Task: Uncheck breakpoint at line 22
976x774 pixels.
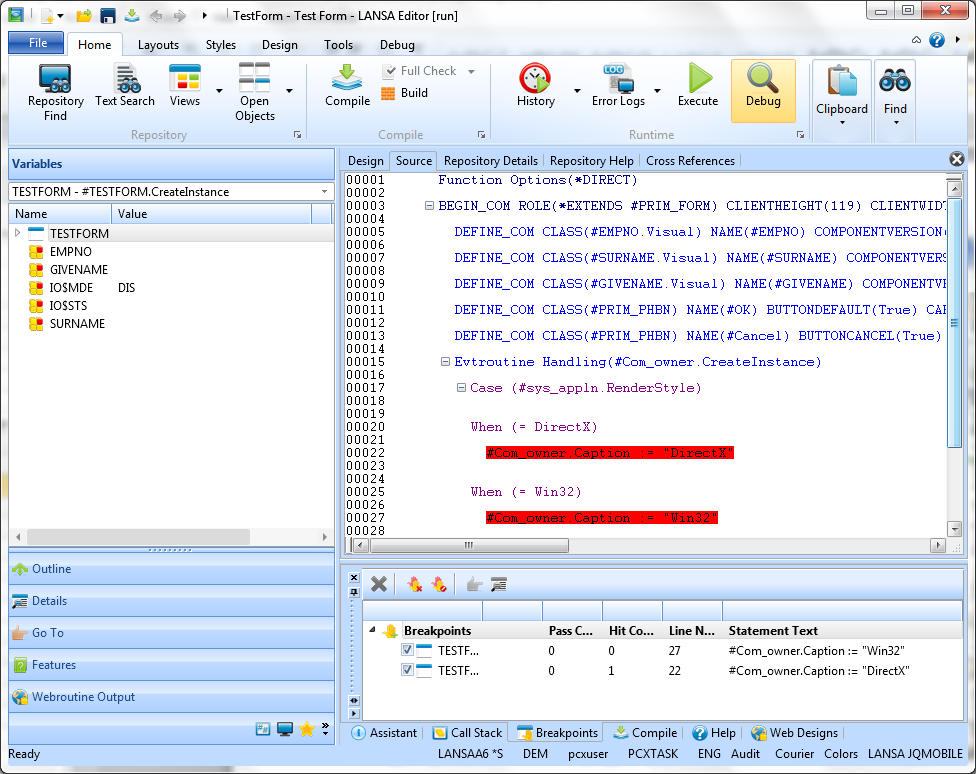Action: 407,670
